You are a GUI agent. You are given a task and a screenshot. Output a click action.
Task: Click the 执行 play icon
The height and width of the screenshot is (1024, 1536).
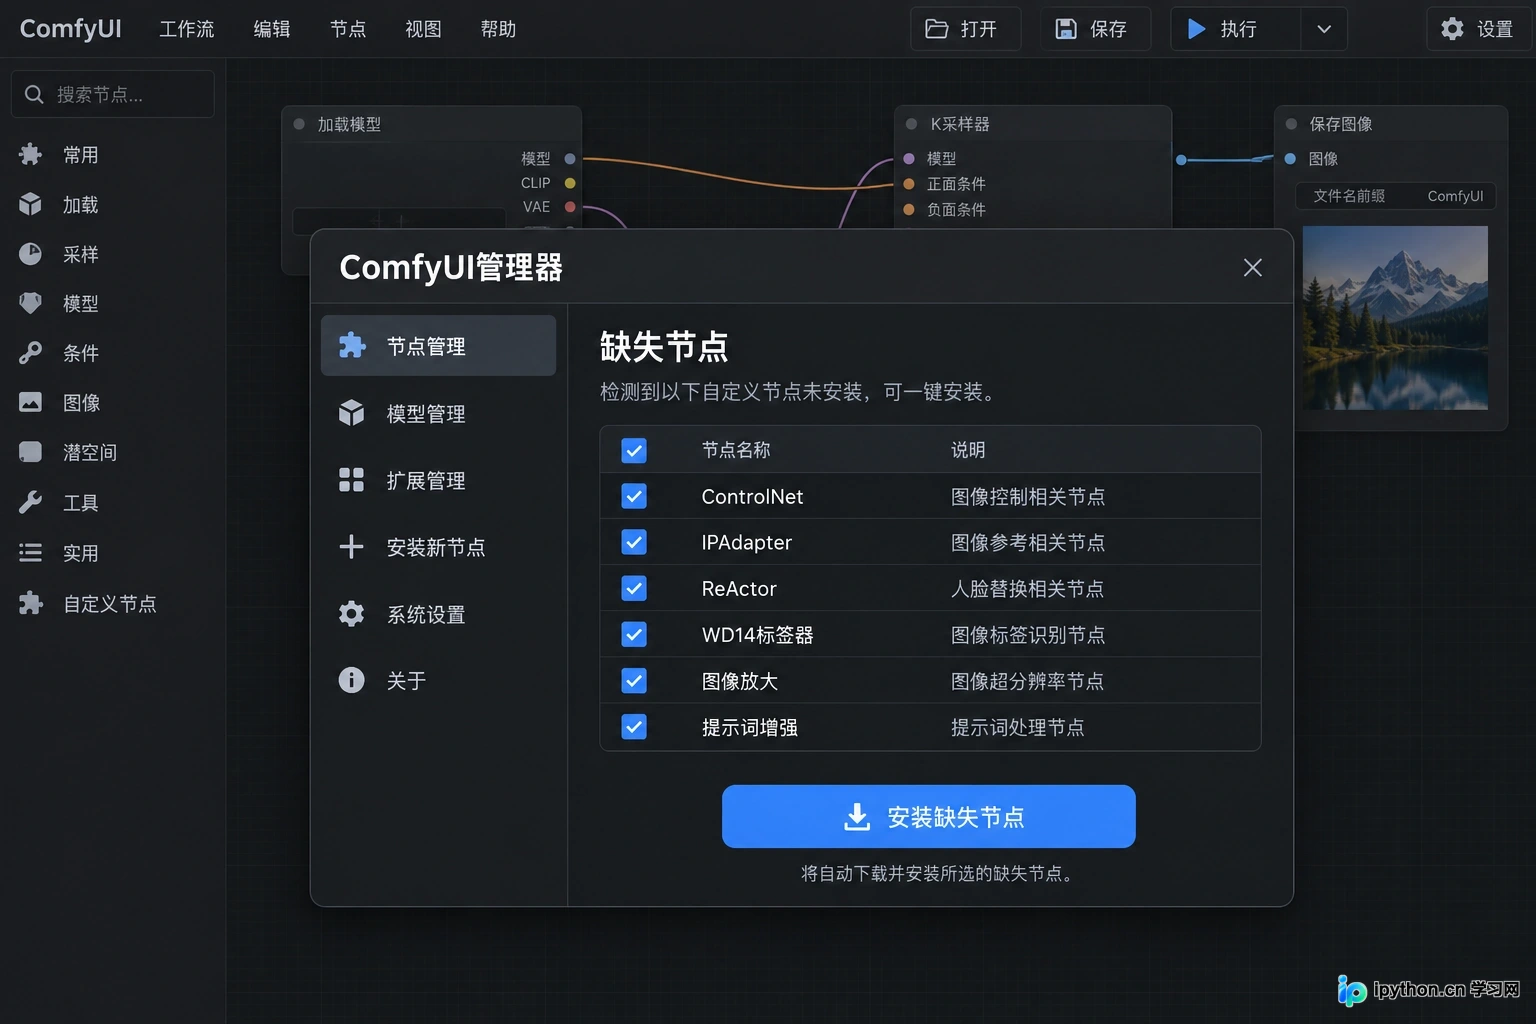(1196, 29)
